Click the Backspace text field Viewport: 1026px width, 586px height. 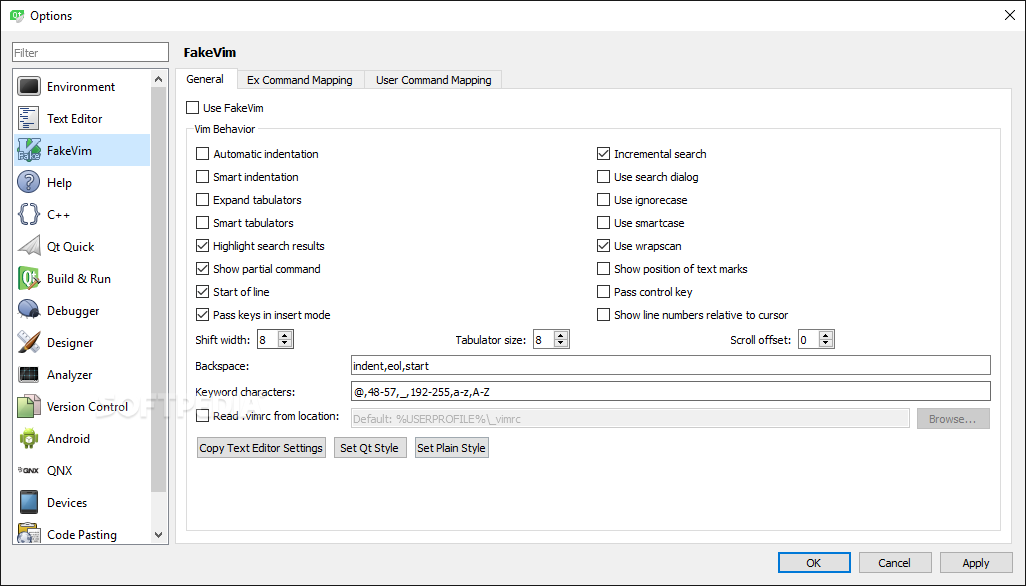671,365
